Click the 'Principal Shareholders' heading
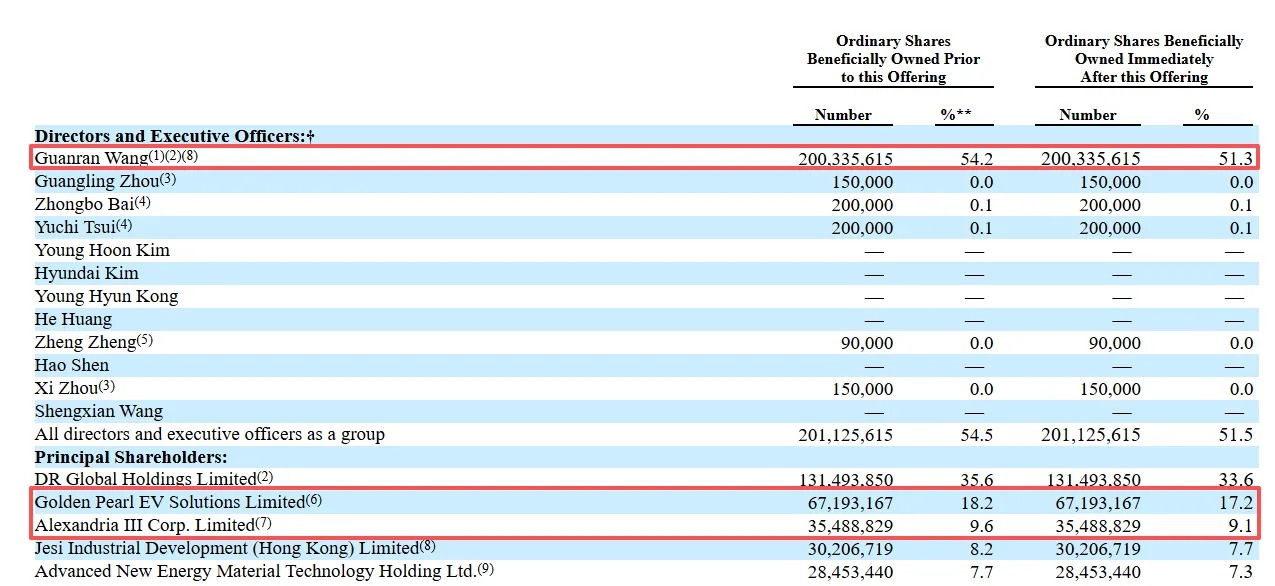The height and width of the screenshot is (586, 1275). [131, 457]
